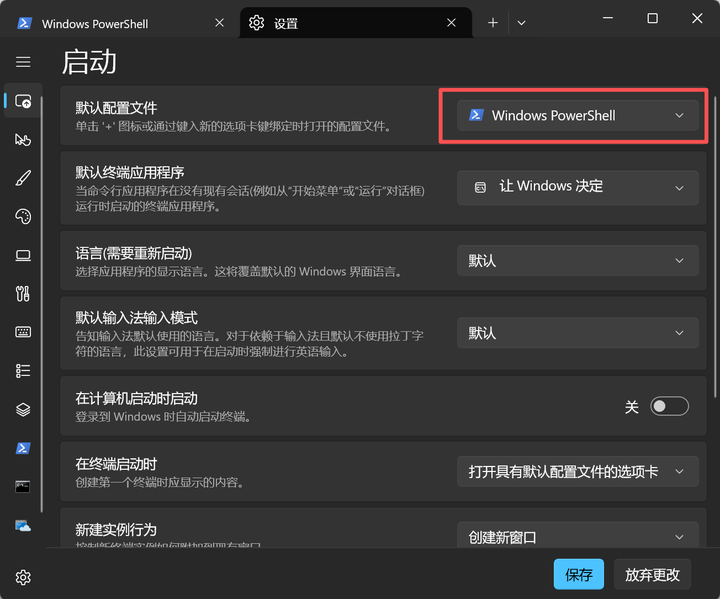Open the Color schemes palette icon
The width and height of the screenshot is (720, 599).
click(23, 216)
